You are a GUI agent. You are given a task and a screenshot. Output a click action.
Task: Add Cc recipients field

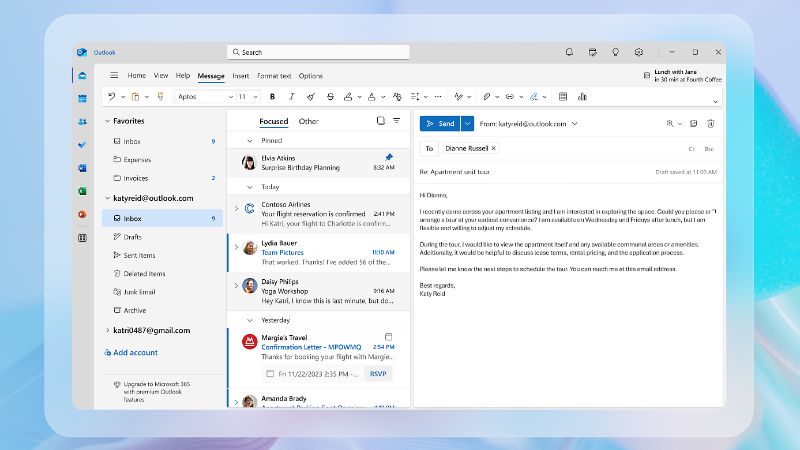tap(691, 149)
